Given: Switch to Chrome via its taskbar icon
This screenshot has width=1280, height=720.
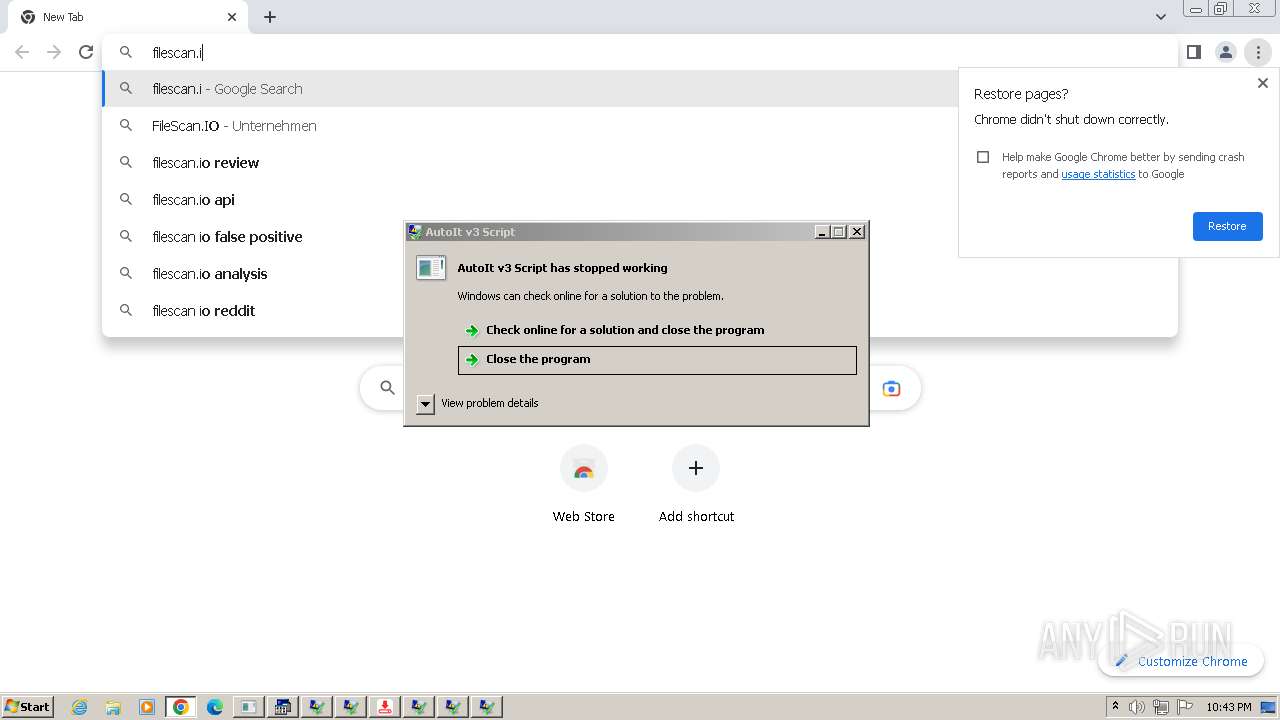Looking at the screenshot, I should click(181, 707).
